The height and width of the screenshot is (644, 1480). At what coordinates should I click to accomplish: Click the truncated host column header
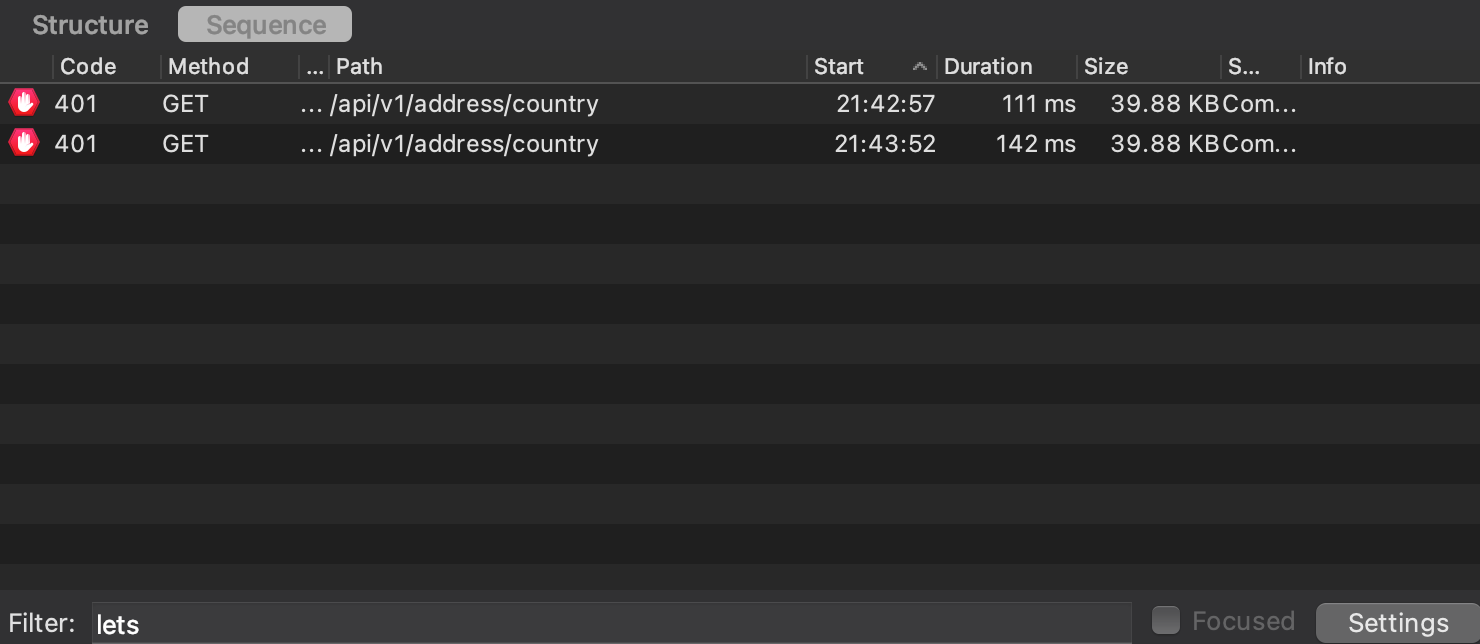314,67
